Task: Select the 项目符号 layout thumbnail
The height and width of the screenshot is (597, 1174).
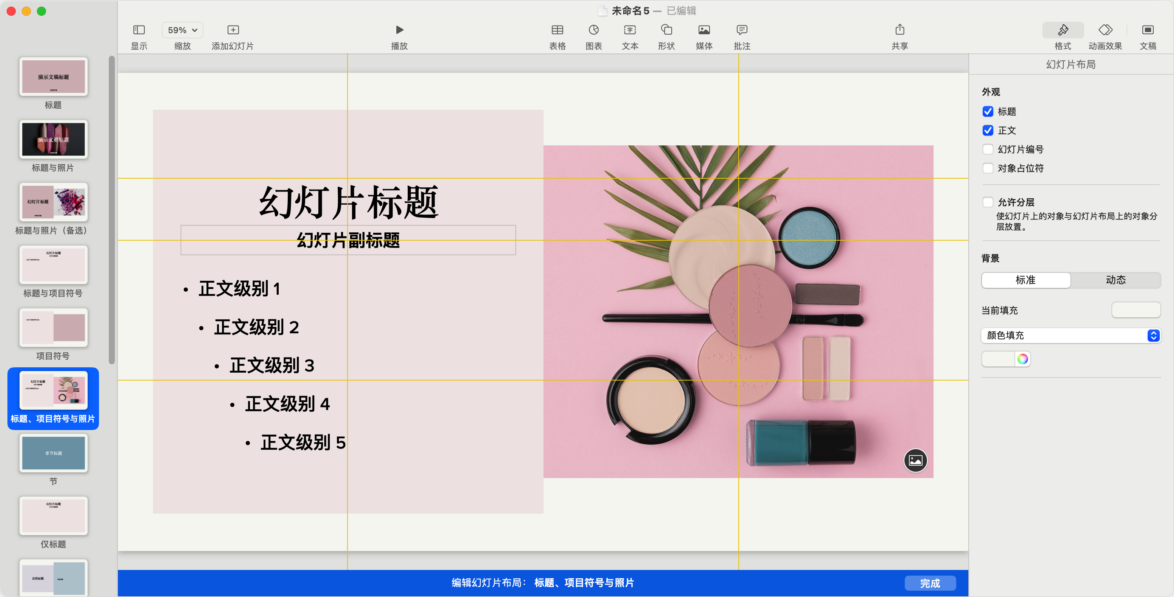Action: pyautogui.click(x=53, y=327)
